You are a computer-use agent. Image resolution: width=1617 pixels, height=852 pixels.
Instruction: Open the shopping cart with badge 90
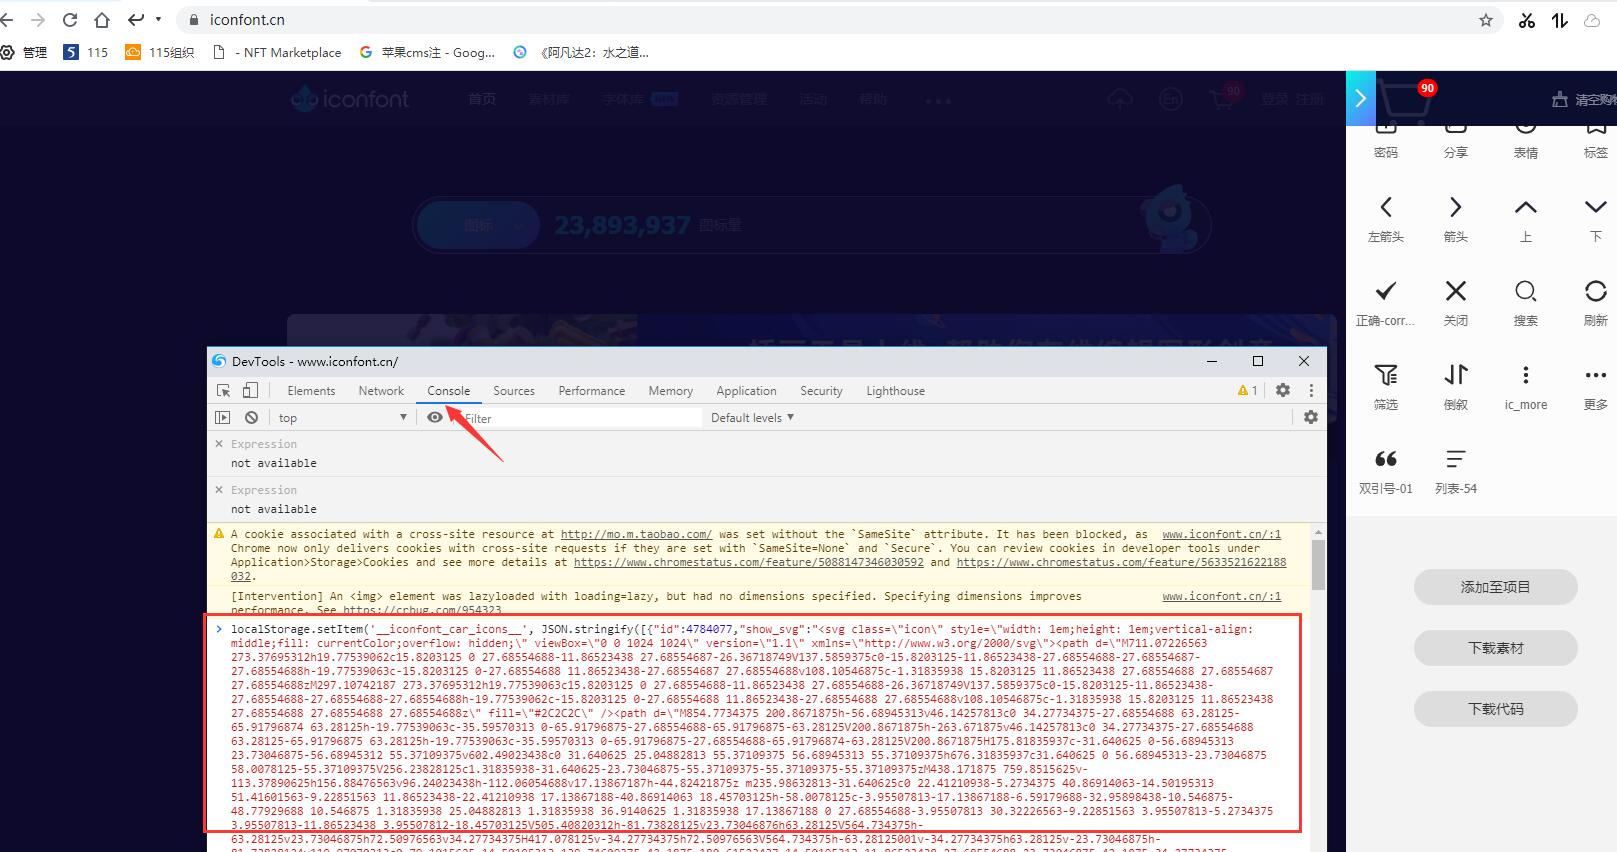point(1406,101)
